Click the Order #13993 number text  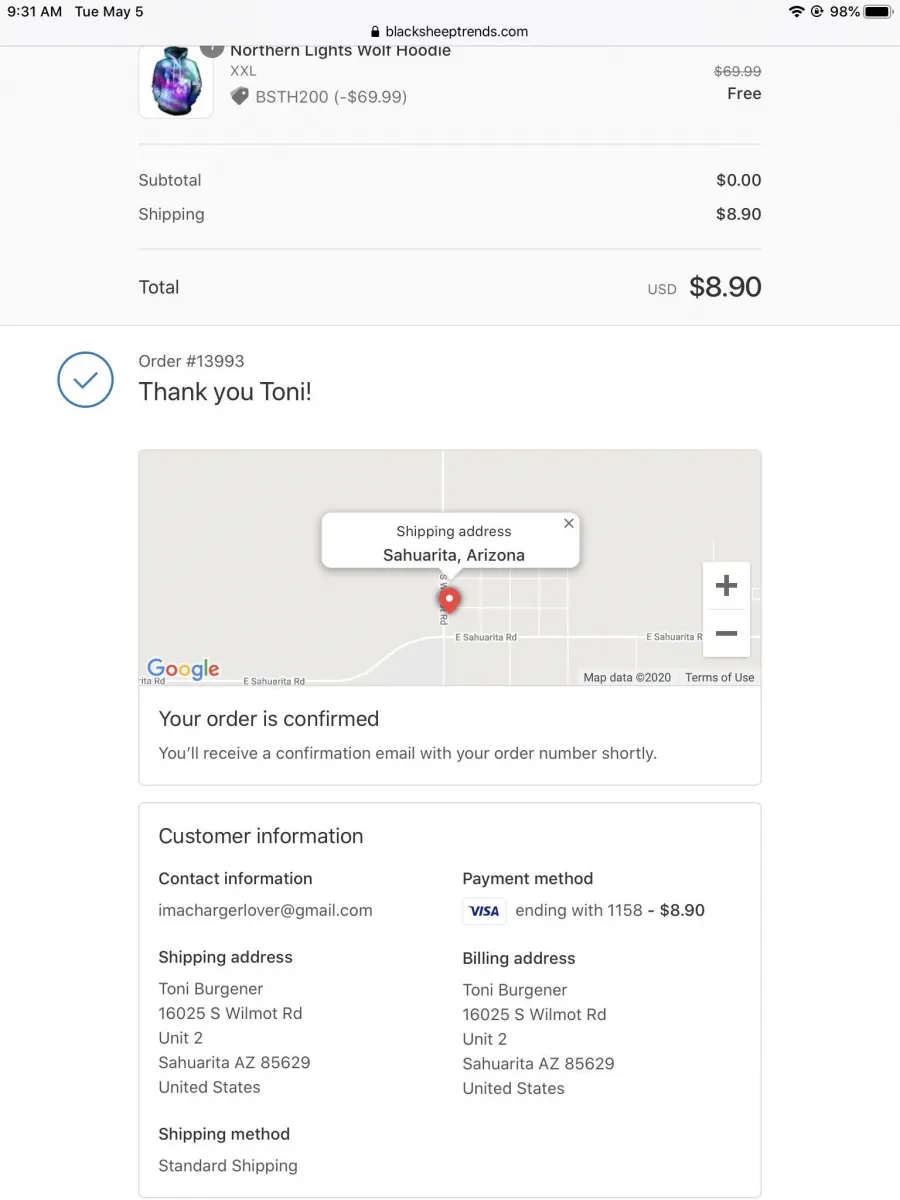(191, 361)
